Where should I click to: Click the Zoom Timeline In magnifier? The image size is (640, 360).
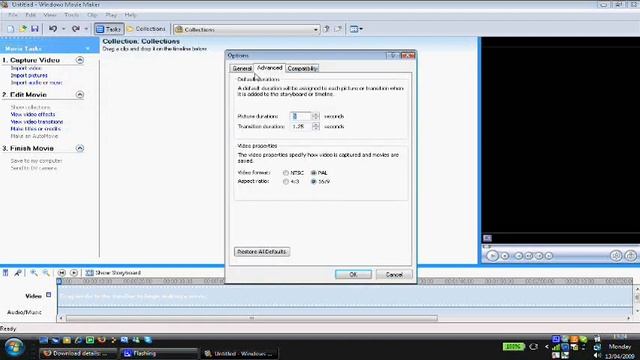click(x=34, y=273)
